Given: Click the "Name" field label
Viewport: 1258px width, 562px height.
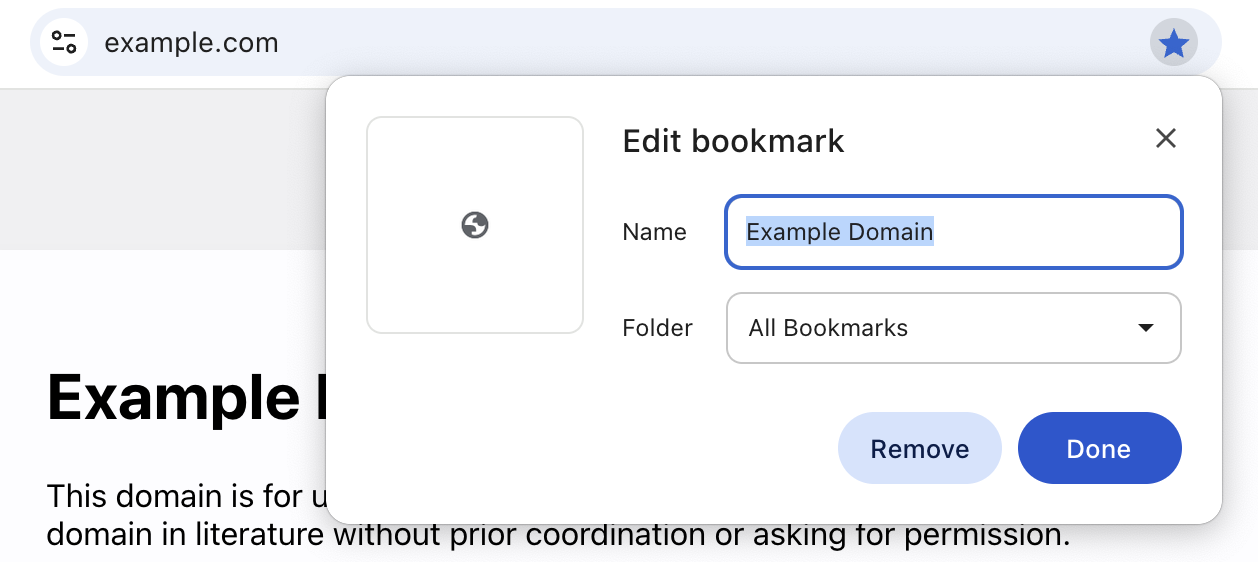Looking at the screenshot, I should (654, 232).
